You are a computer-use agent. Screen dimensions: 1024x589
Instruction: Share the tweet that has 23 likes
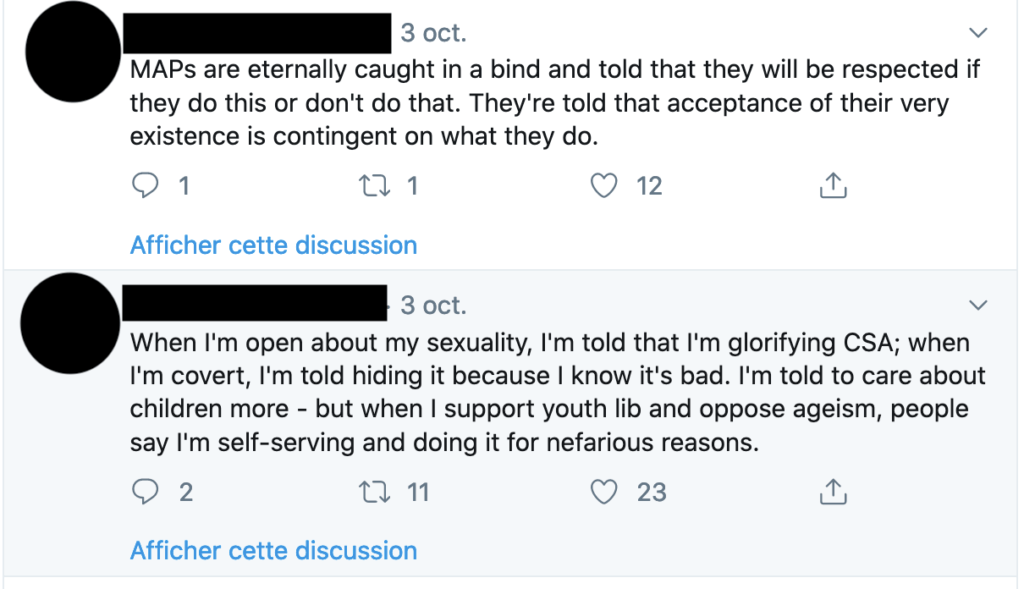click(x=833, y=491)
